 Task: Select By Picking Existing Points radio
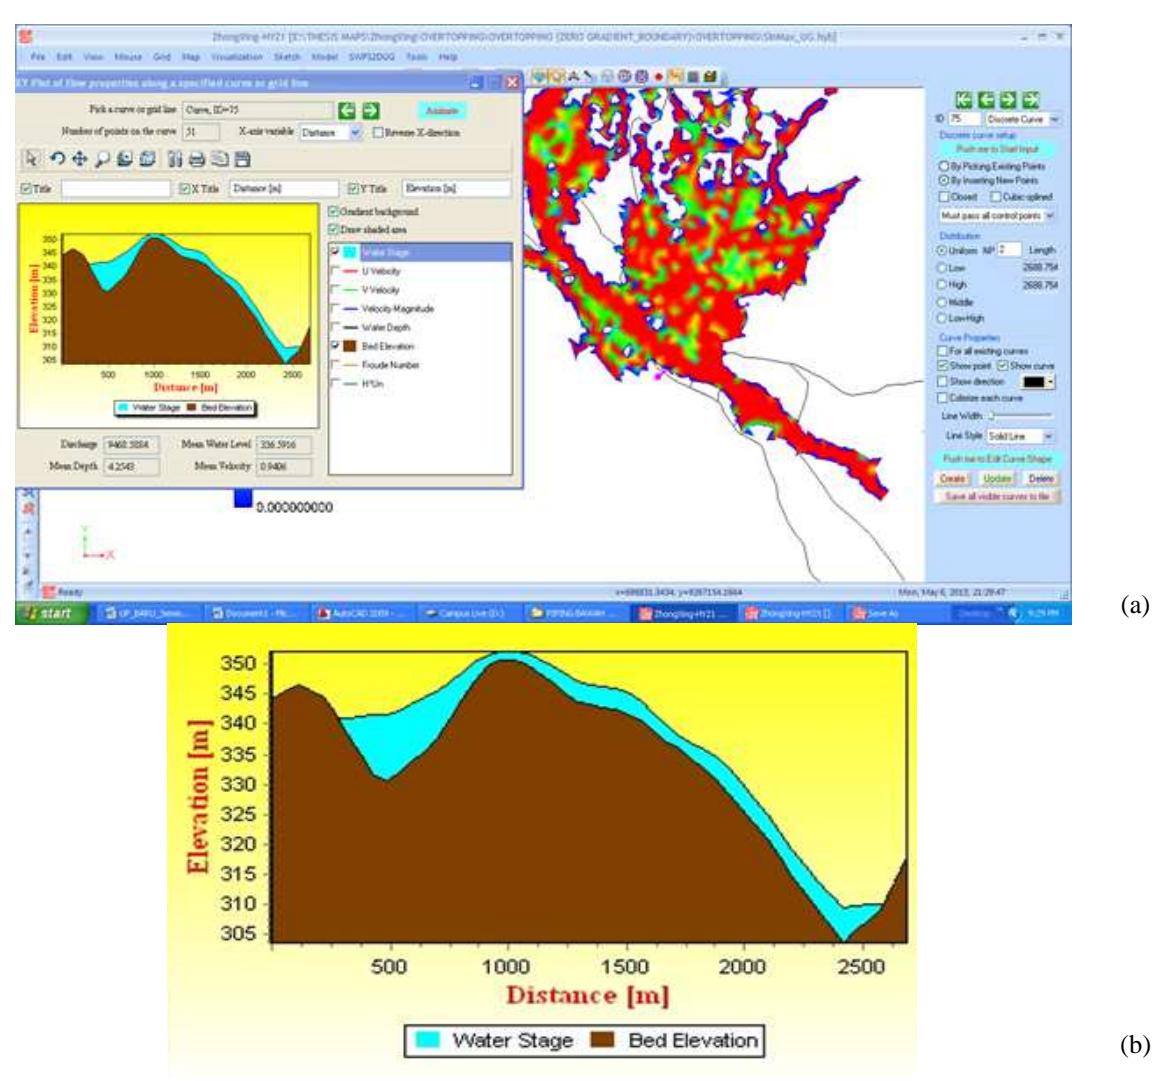tap(944, 166)
